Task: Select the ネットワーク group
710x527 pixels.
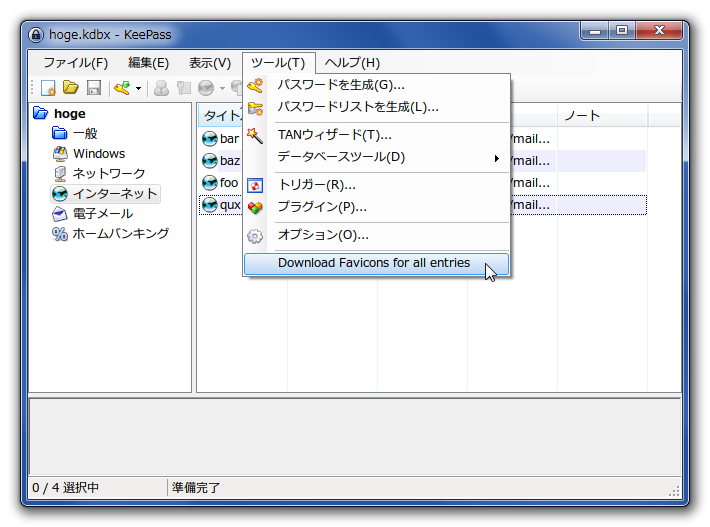Action: coord(109,173)
